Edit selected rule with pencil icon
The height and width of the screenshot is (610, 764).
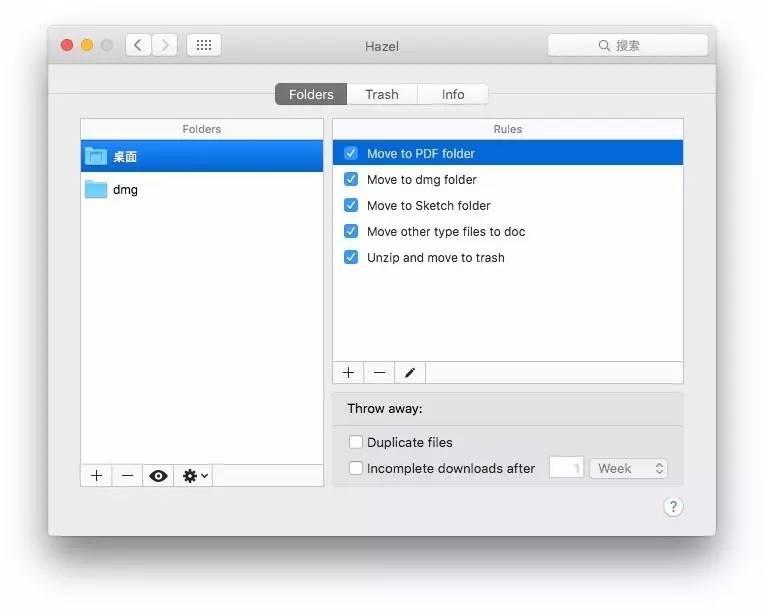click(x=410, y=373)
